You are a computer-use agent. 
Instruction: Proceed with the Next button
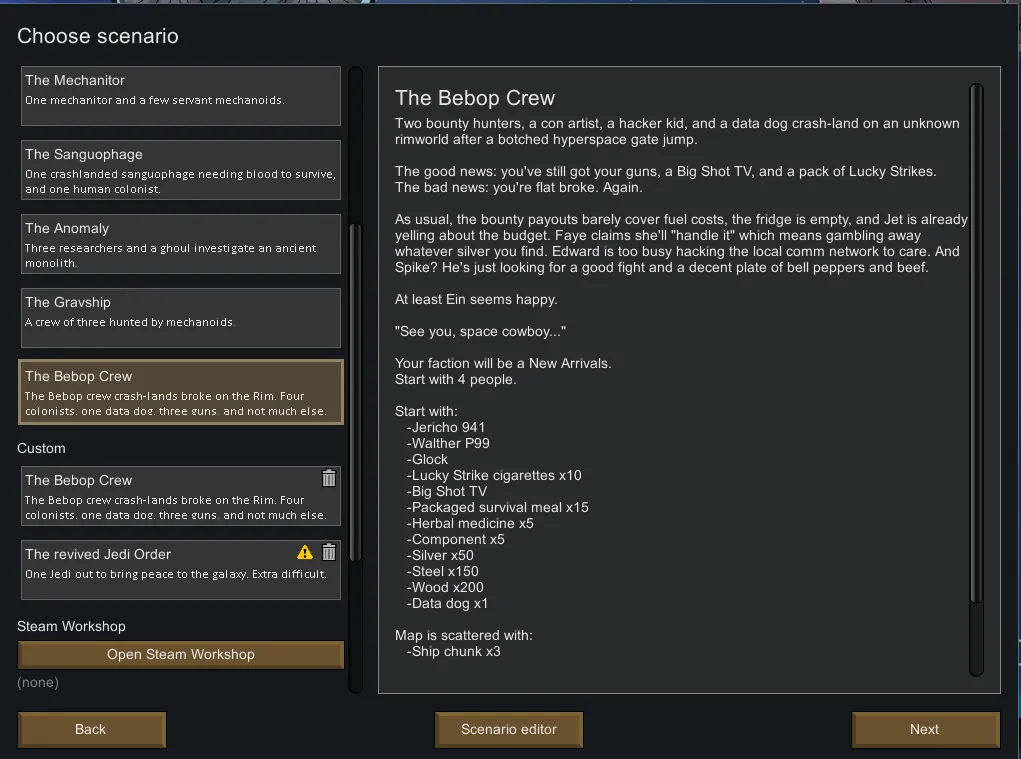[x=925, y=729]
